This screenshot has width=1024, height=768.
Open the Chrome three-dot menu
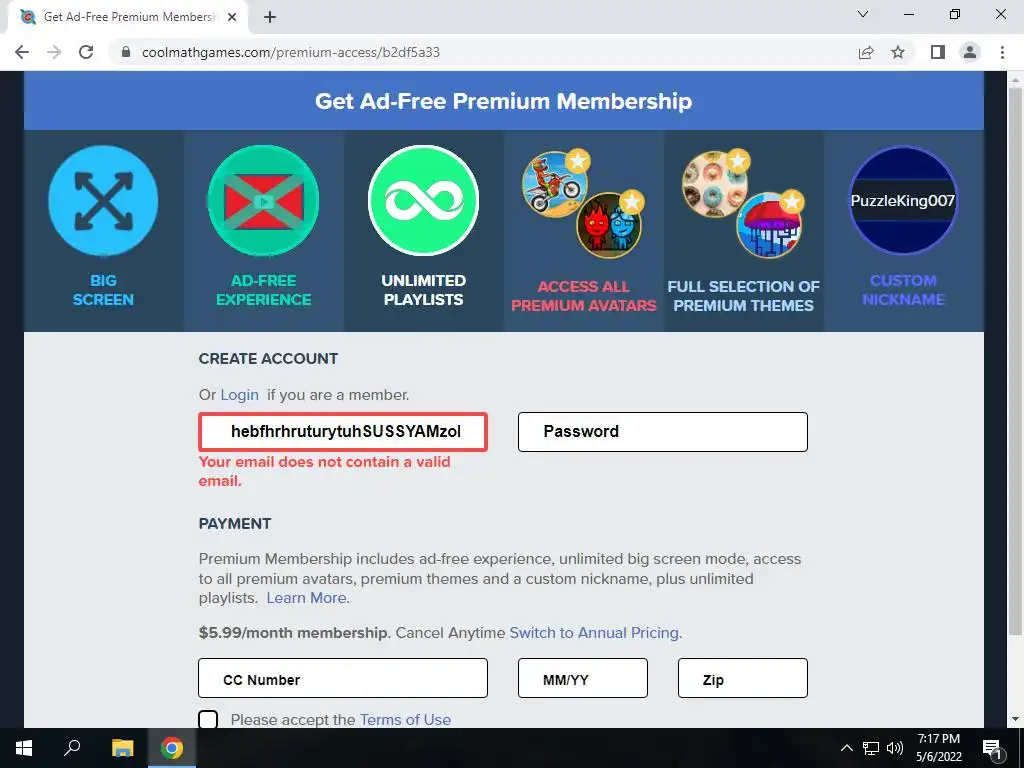pyautogui.click(x=1002, y=52)
